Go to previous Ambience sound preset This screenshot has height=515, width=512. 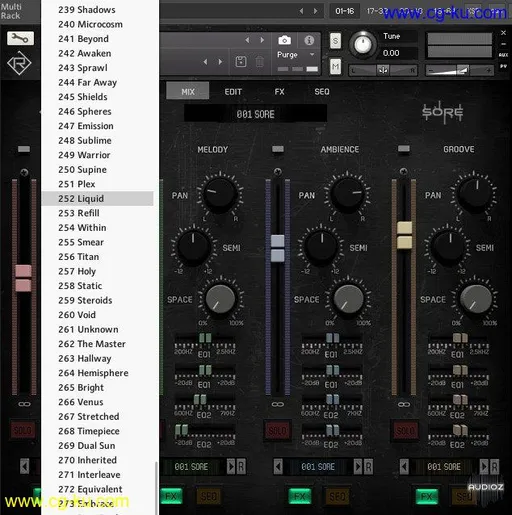278,466
